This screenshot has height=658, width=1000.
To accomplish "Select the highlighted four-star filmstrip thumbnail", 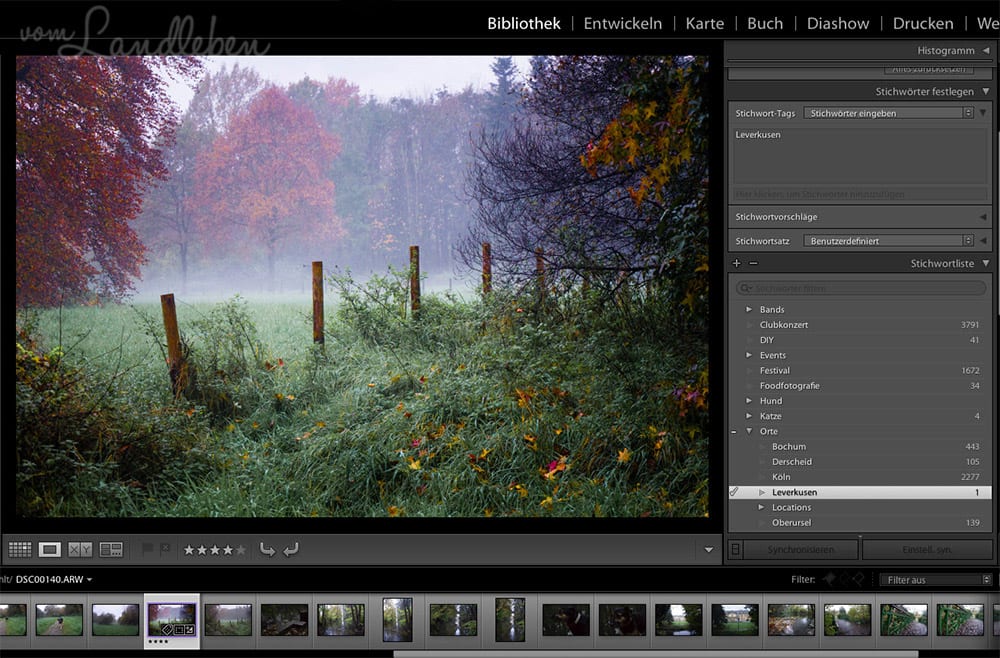I will [172, 620].
